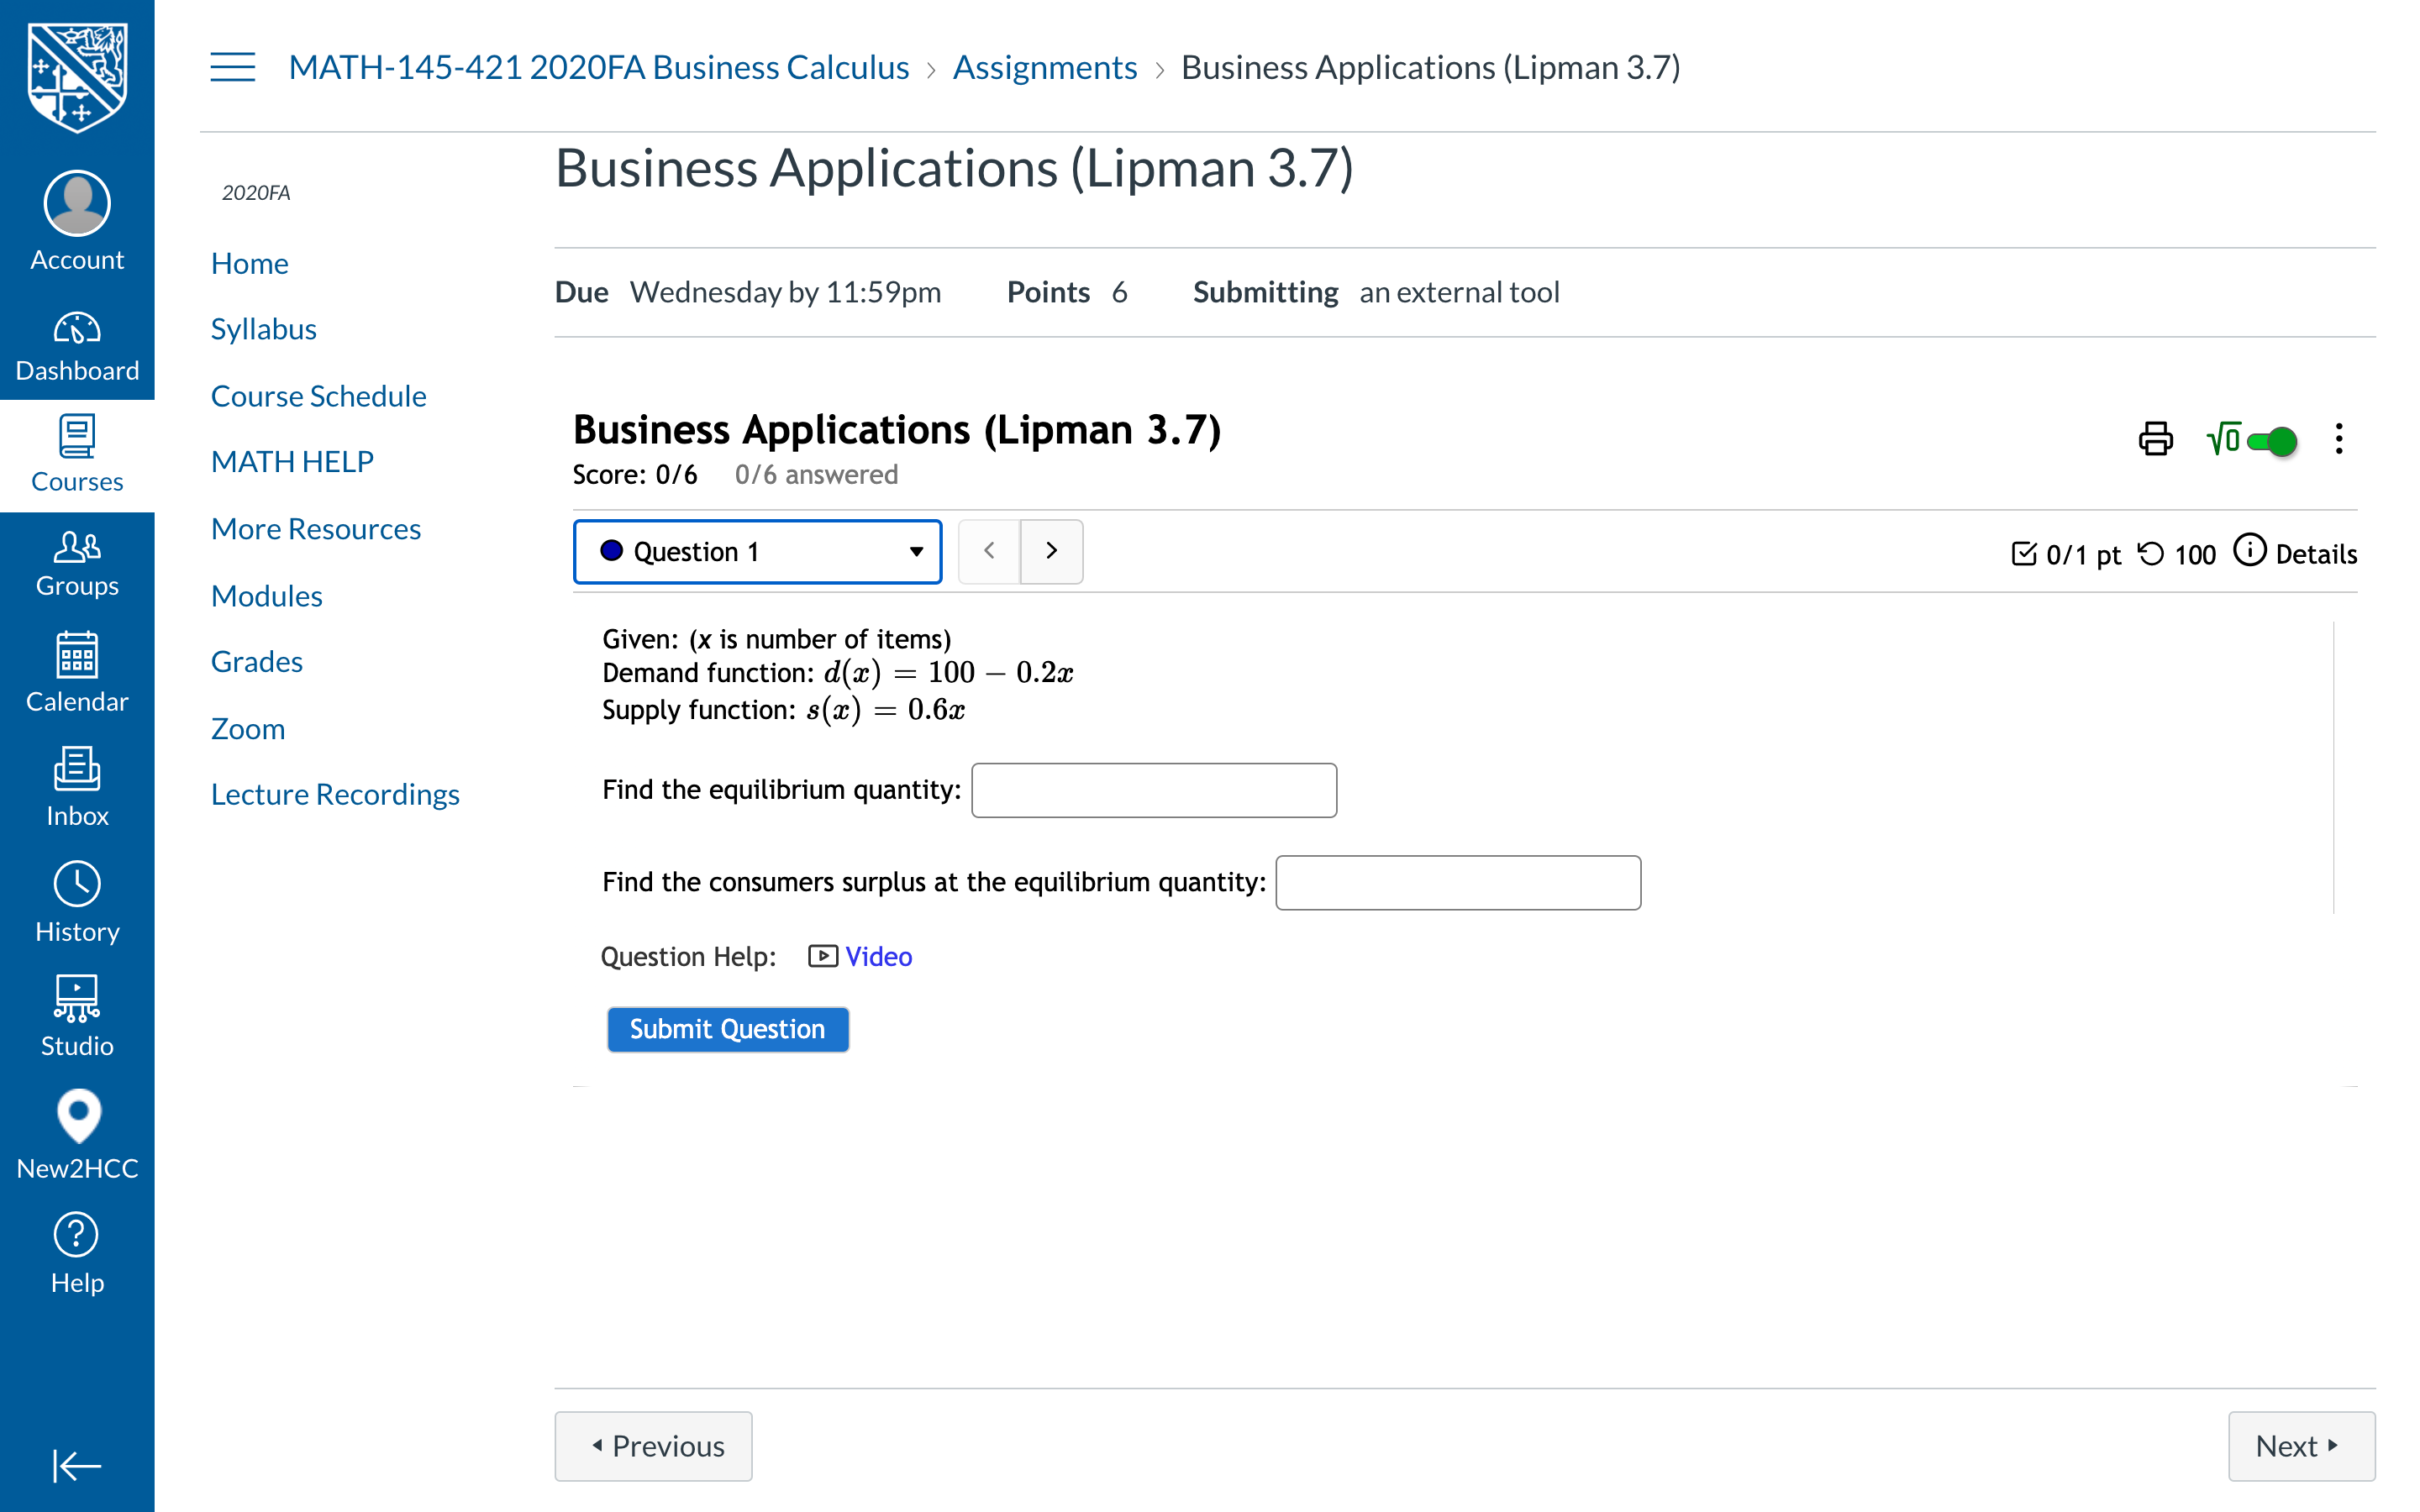Image resolution: width=2420 pixels, height=1512 pixels.
Task: Open the Dashboard in global sidebar
Action: pos(77,346)
